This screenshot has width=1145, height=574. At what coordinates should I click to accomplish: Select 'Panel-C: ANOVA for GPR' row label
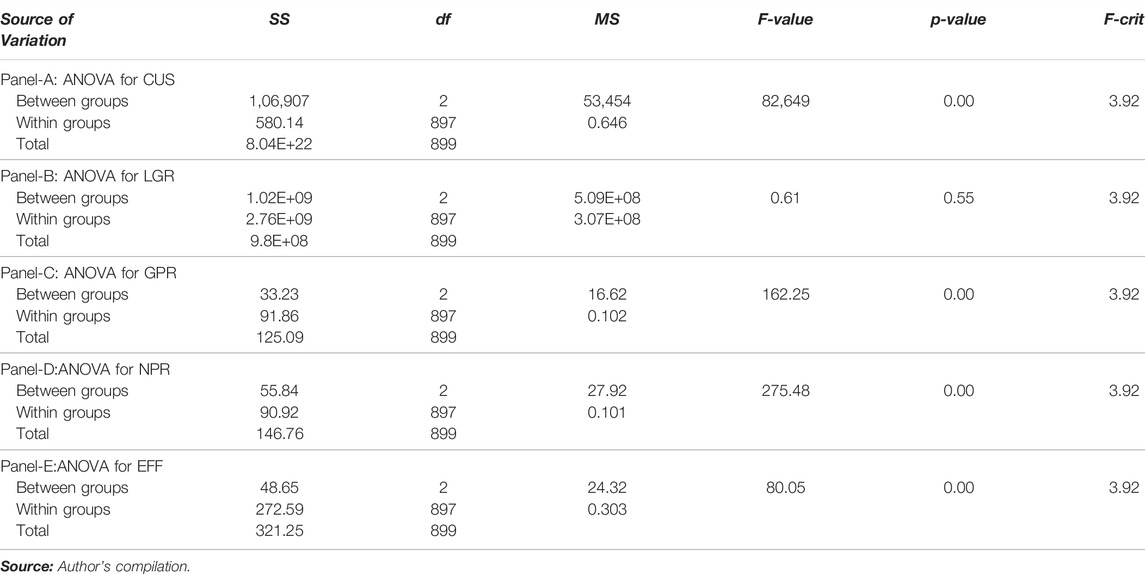[x=88, y=272]
